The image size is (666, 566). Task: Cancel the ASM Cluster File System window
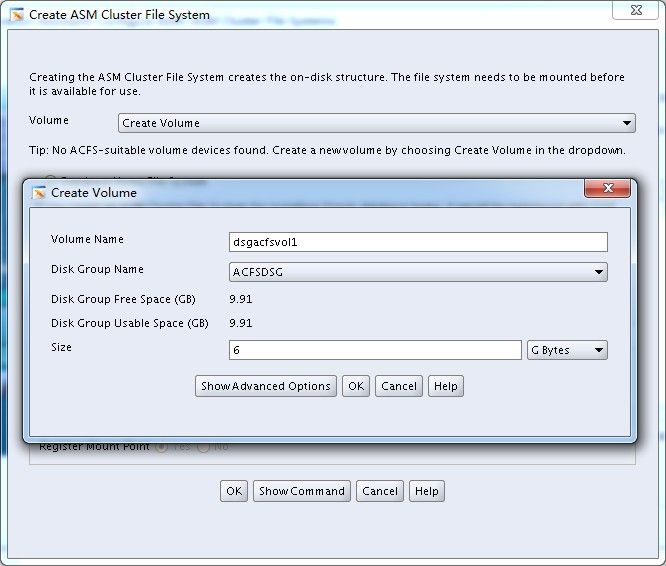click(380, 491)
